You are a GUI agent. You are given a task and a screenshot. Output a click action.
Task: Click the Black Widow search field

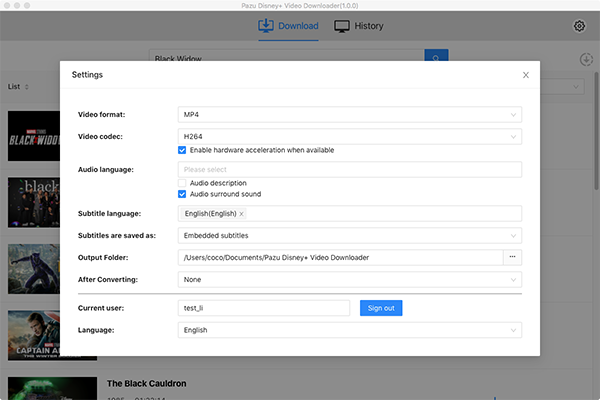click(x=286, y=56)
